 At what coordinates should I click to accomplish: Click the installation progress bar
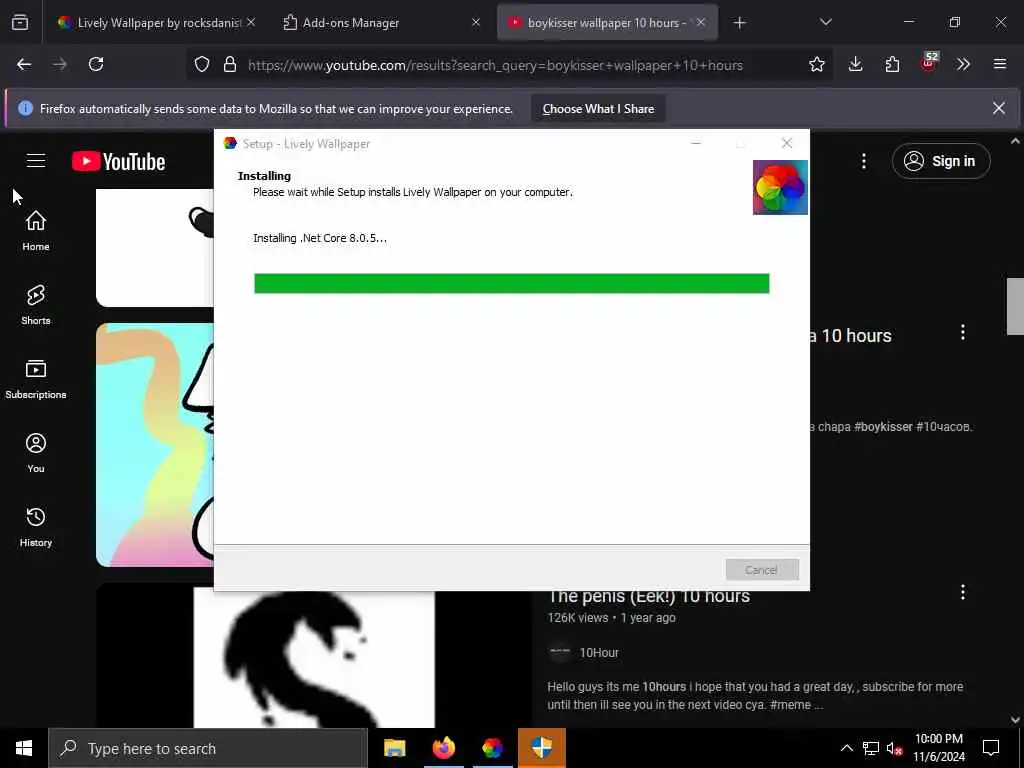click(511, 283)
